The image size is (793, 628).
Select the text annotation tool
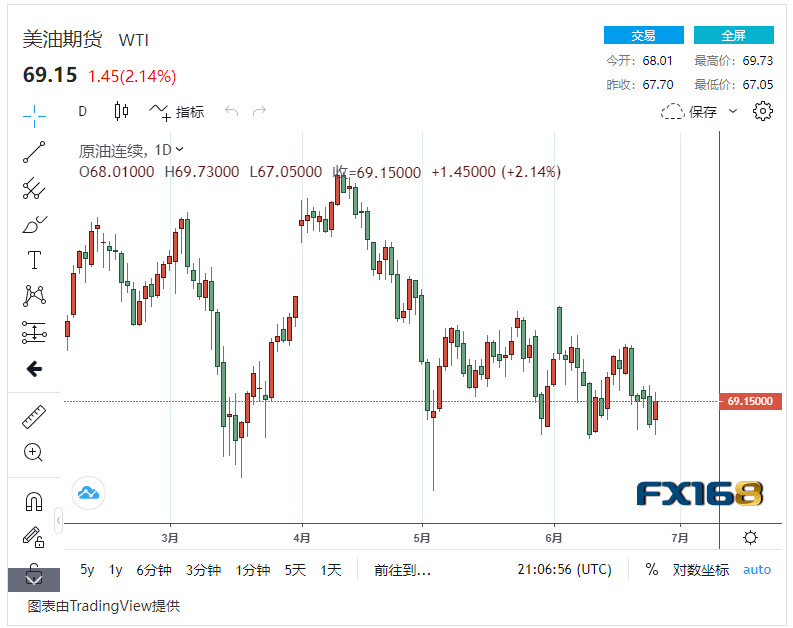34,260
